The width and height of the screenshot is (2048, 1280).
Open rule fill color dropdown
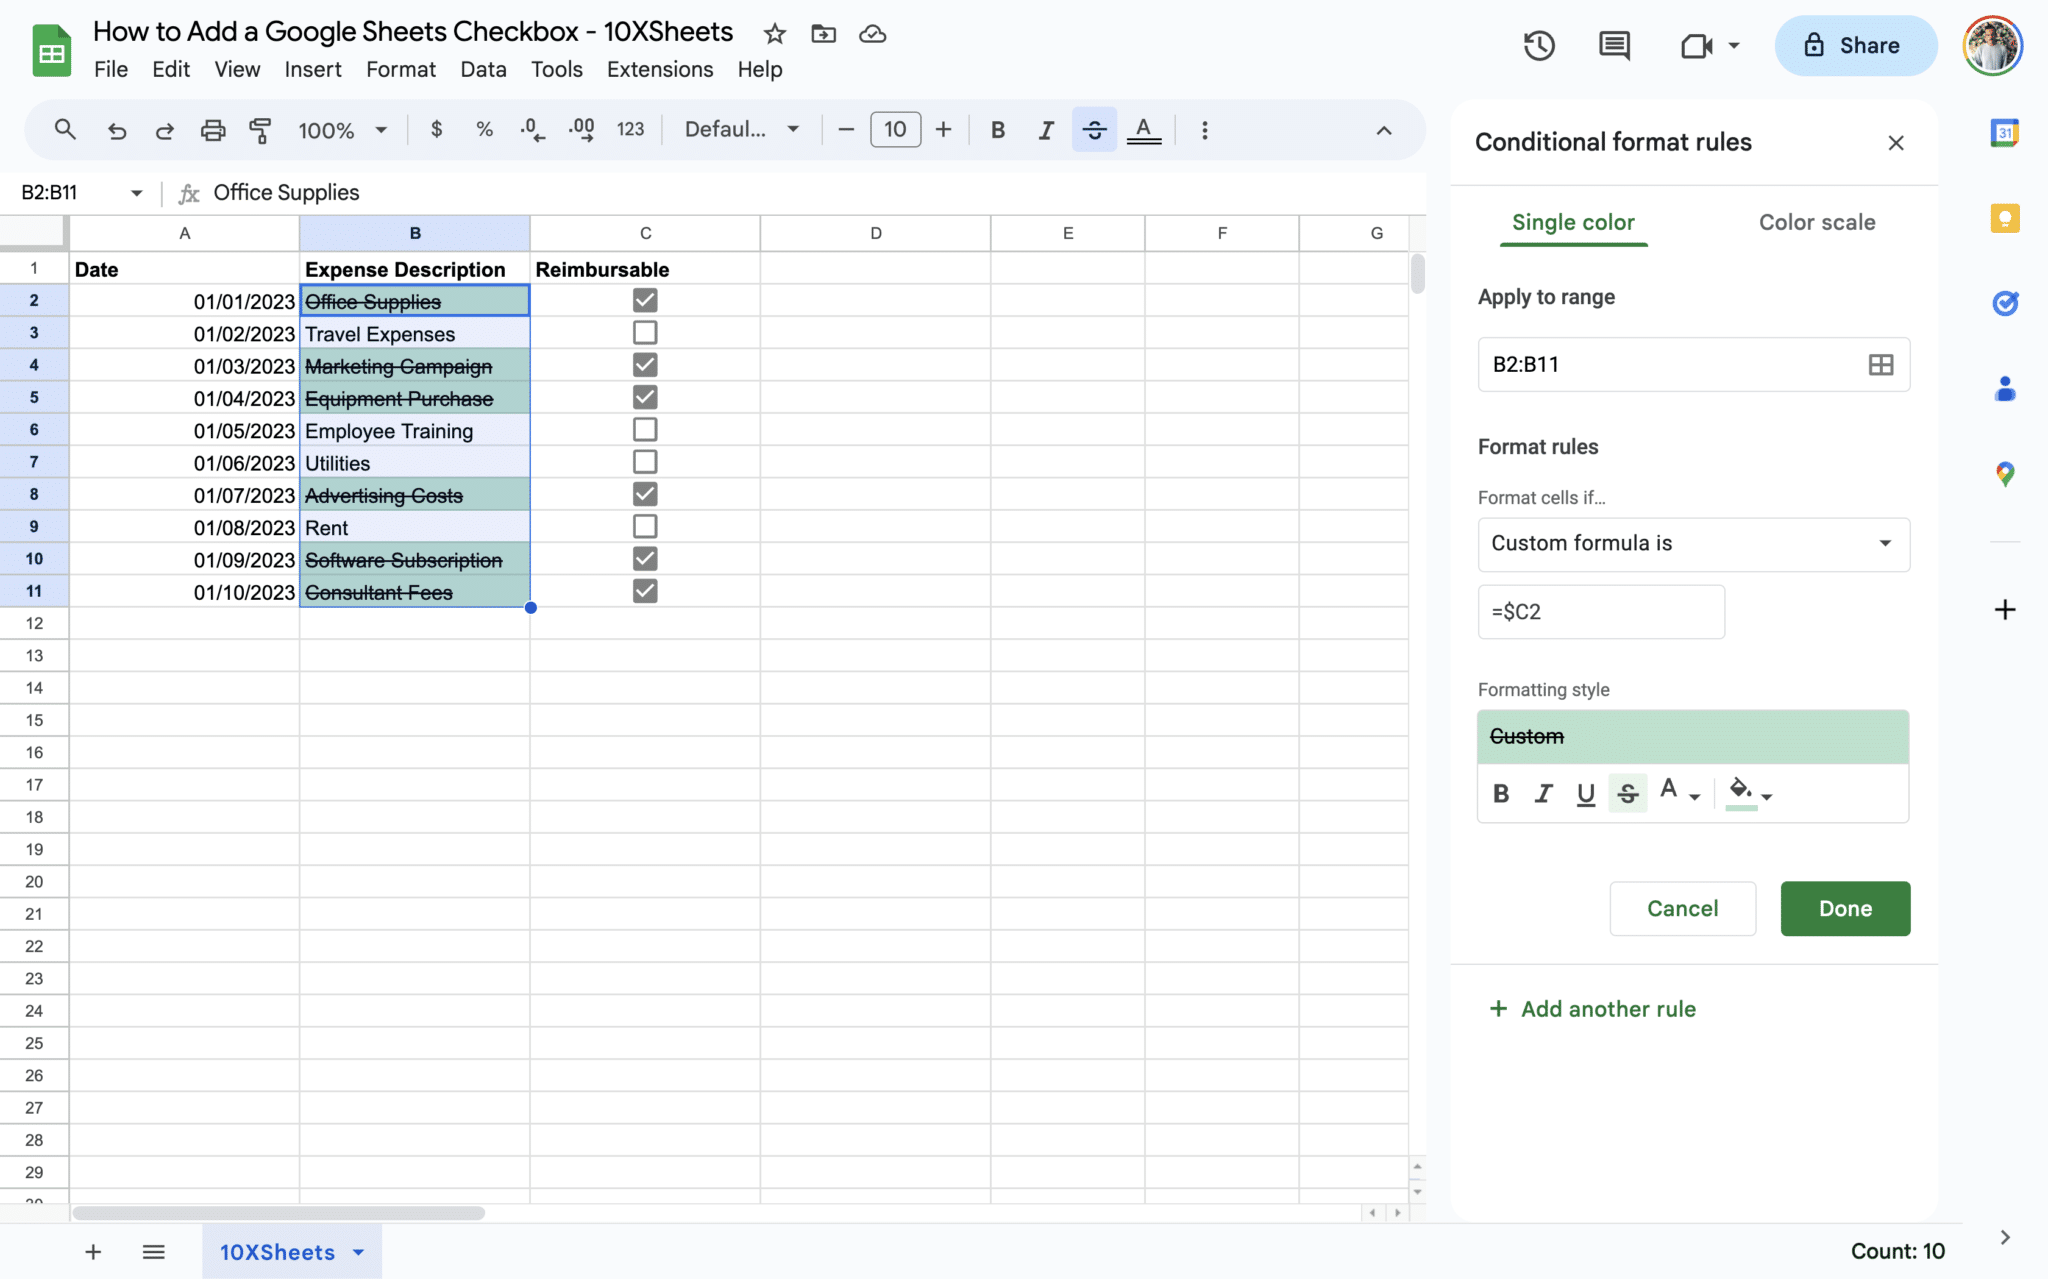click(1750, 793)
